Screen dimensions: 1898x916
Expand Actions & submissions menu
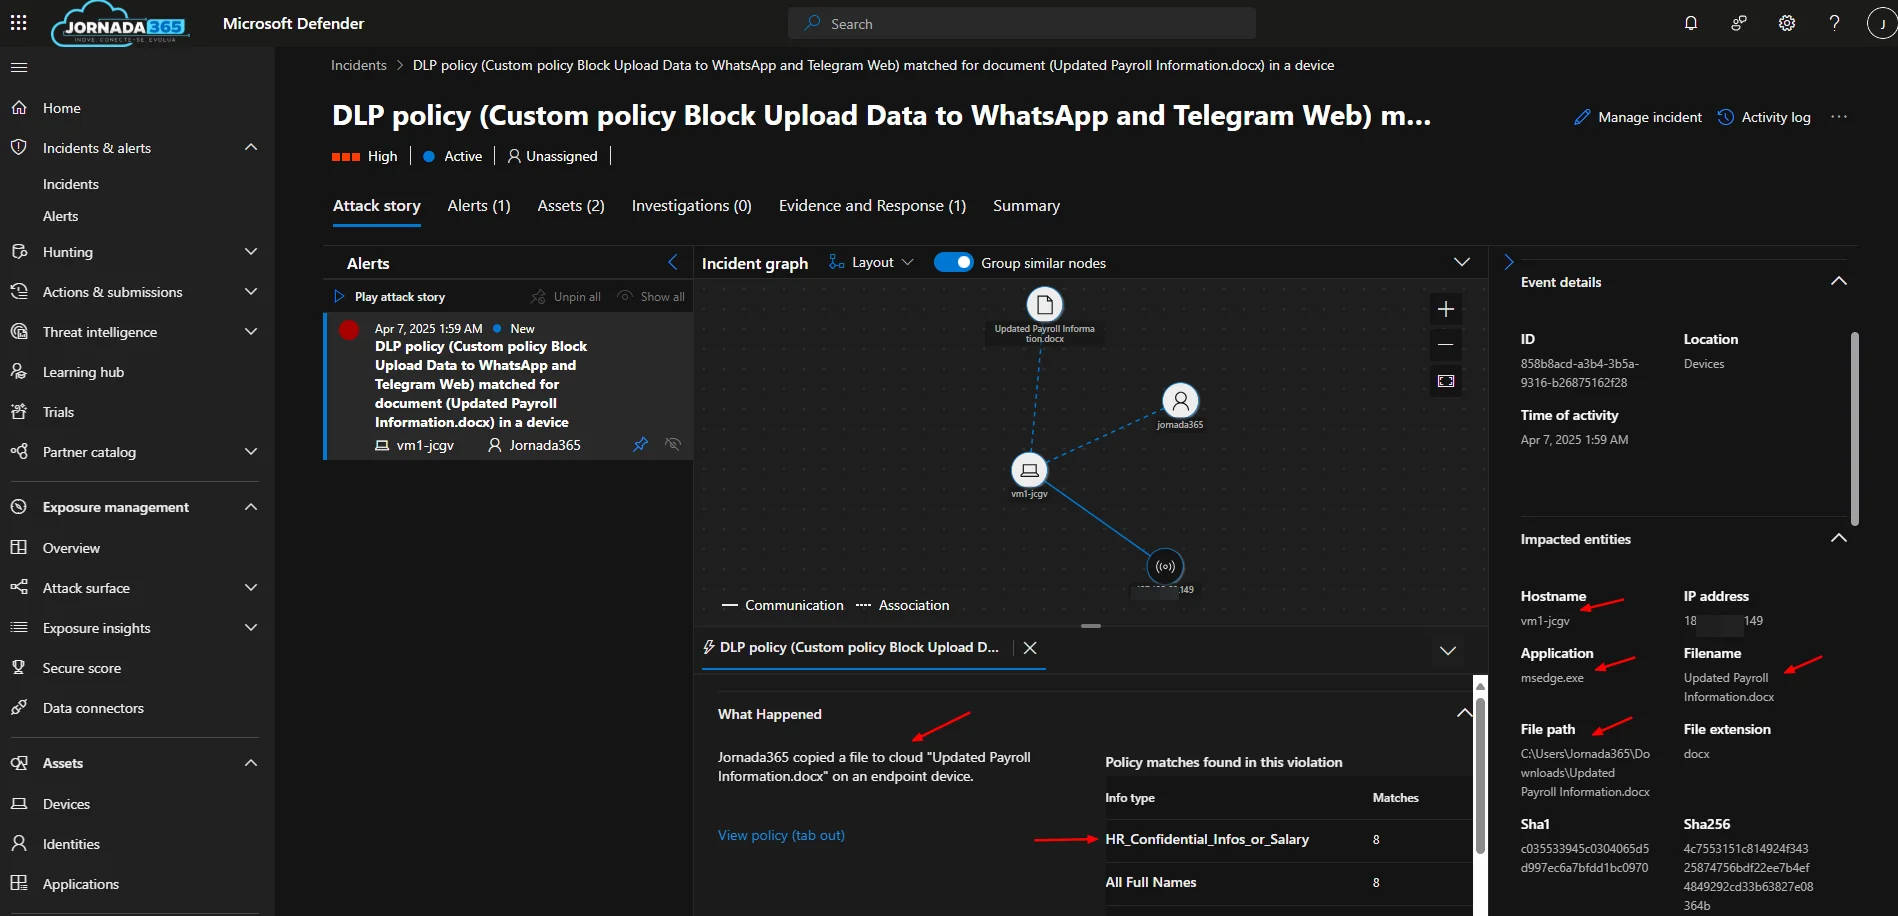tap(251, 292)
